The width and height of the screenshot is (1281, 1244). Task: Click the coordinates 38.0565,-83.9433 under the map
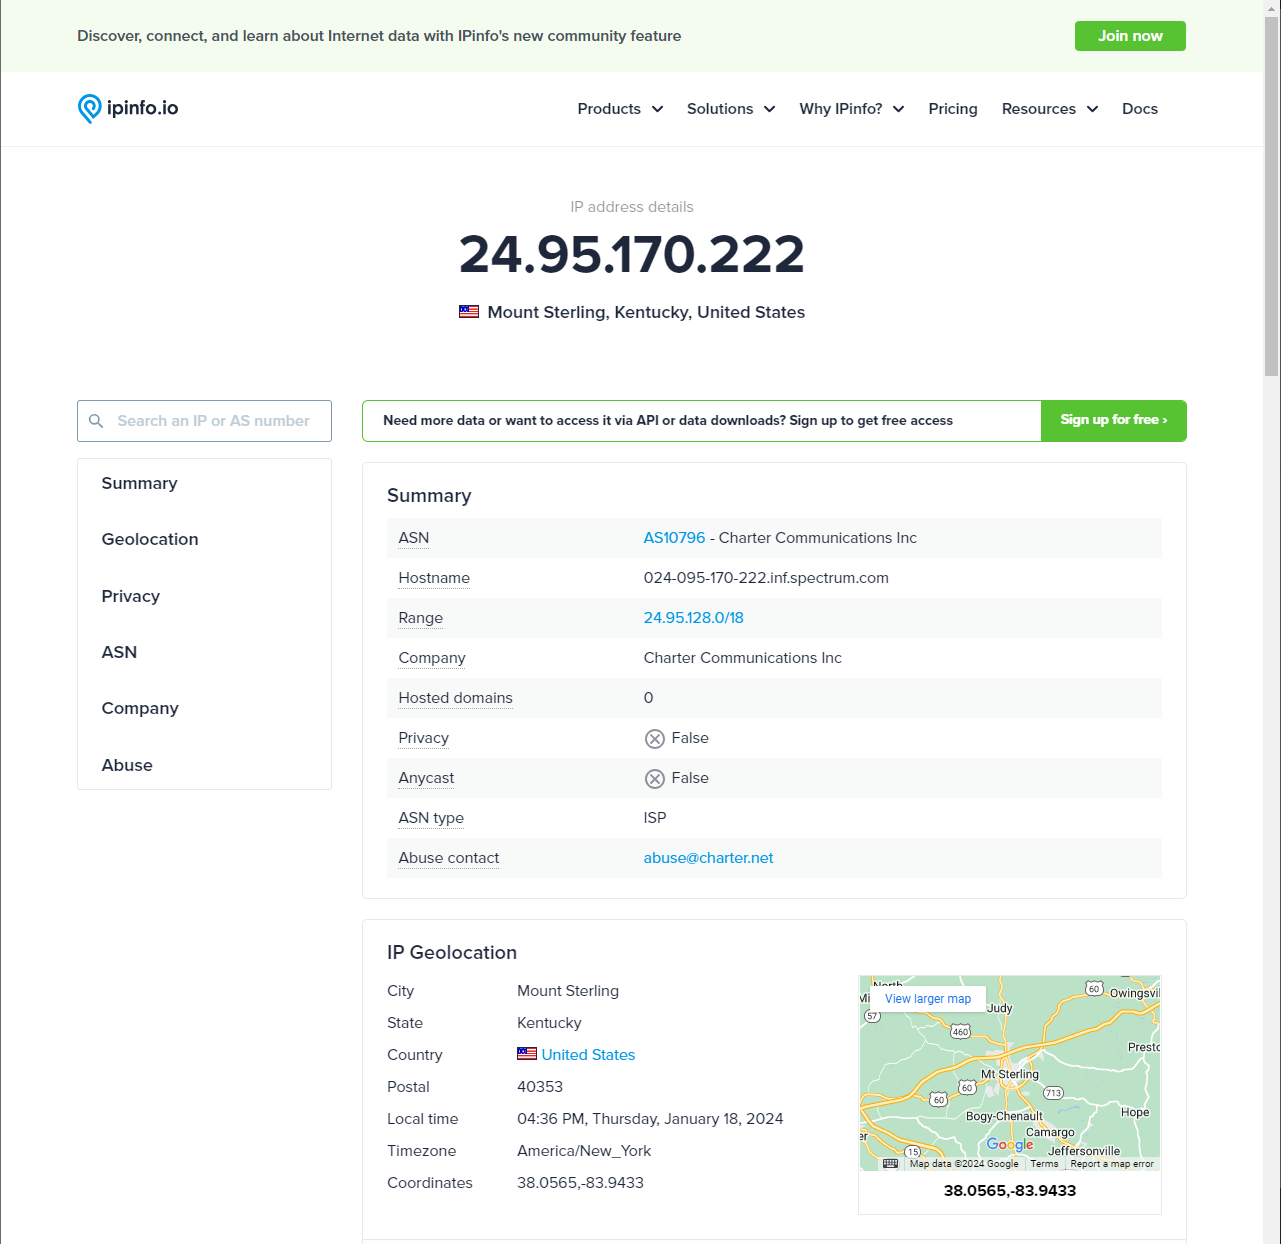(x=1010, y=1190)
